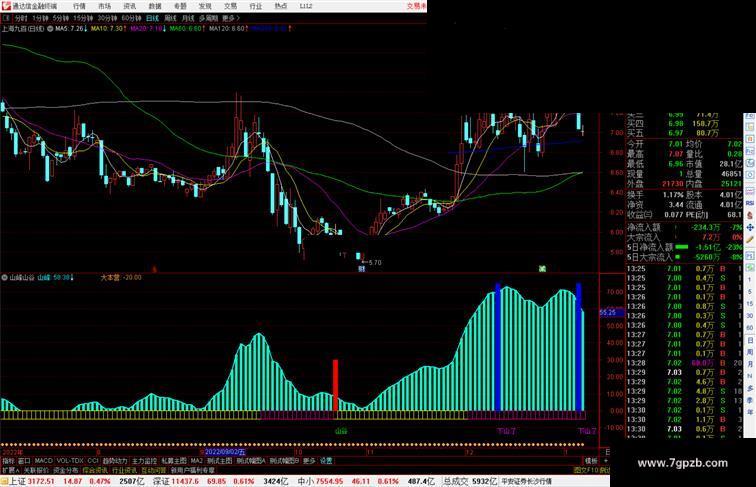
Task: Open the 市场 menu
Action: pyautogui.click(x=104, y=6)
